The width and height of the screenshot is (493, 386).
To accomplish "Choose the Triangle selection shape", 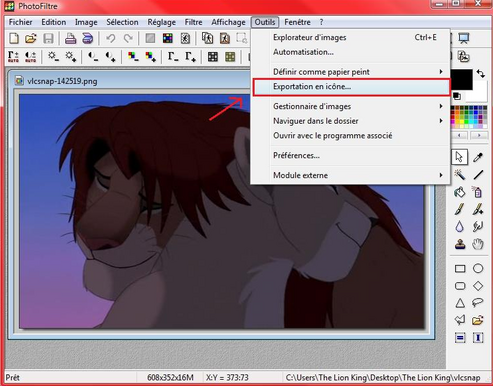I will coord(460,303).
